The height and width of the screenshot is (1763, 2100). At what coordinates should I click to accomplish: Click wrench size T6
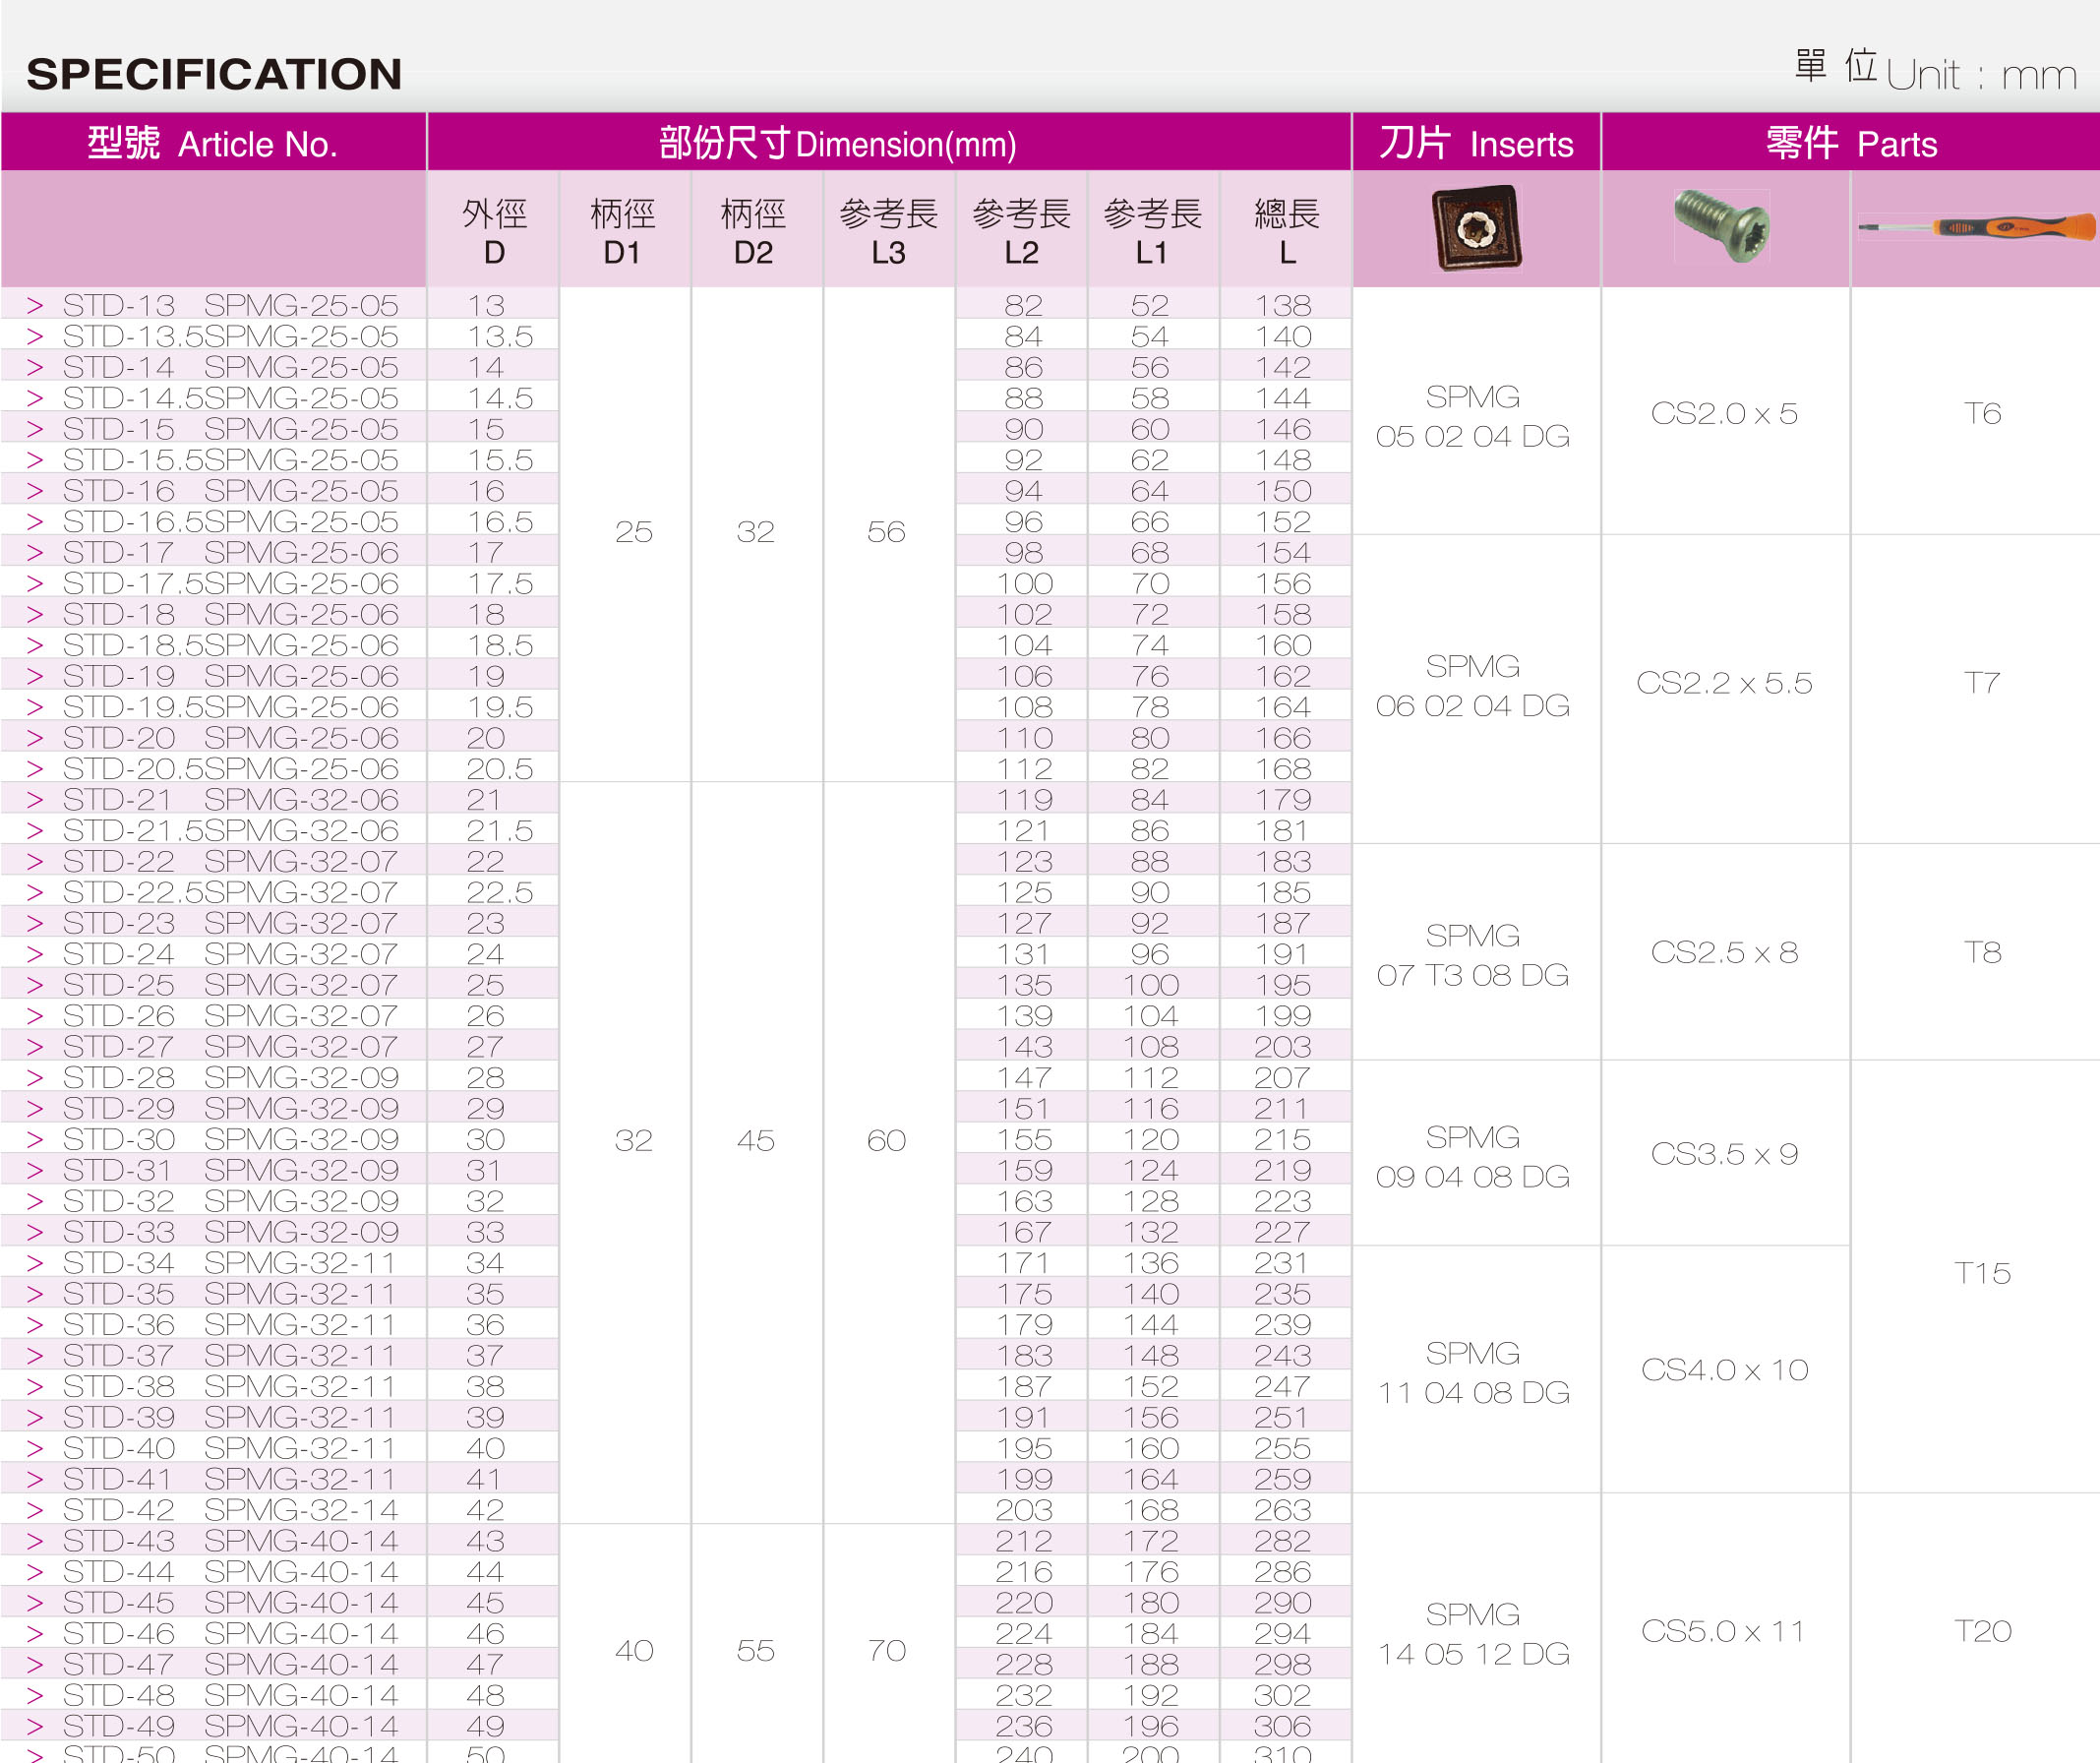tap(1982, 413)
